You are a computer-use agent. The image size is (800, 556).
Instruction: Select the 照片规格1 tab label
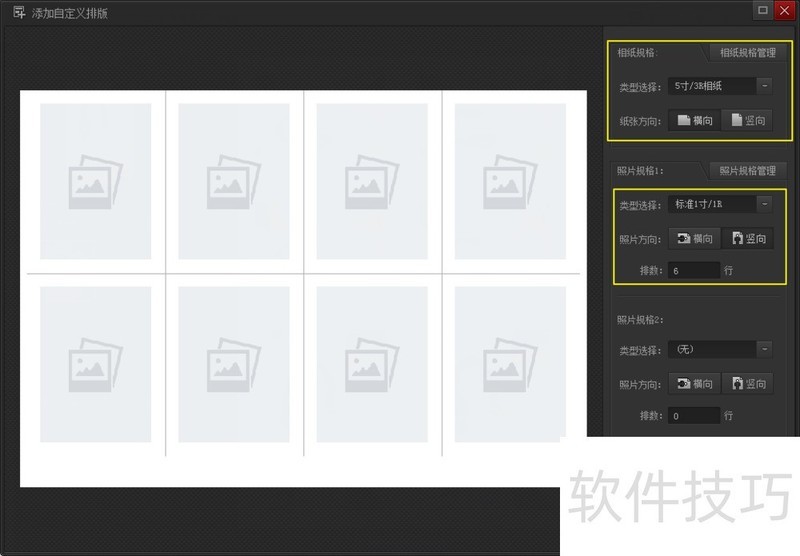pos(640,171)
